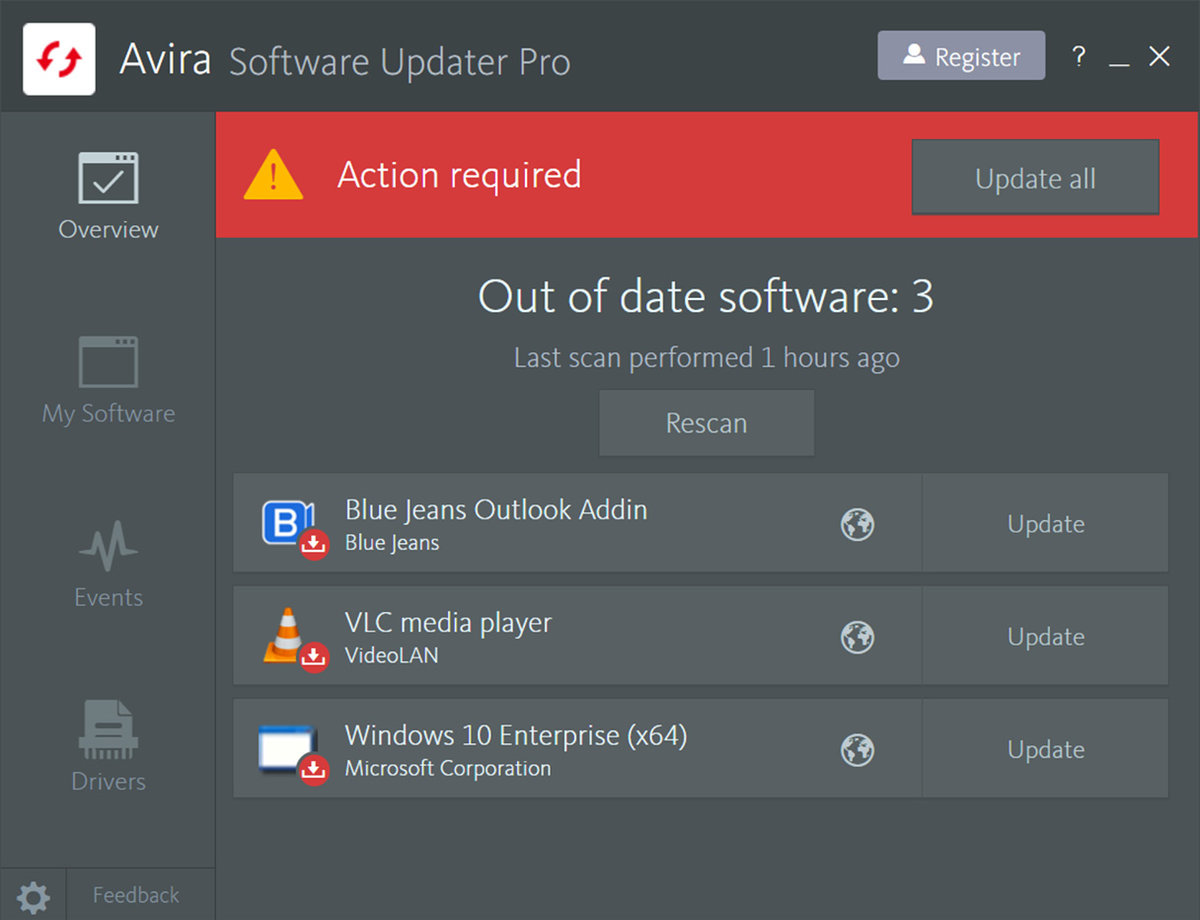Screen dimensions: 1200x920
Task: Click the warning triangle in the red banner
Action: pos(272,176)
